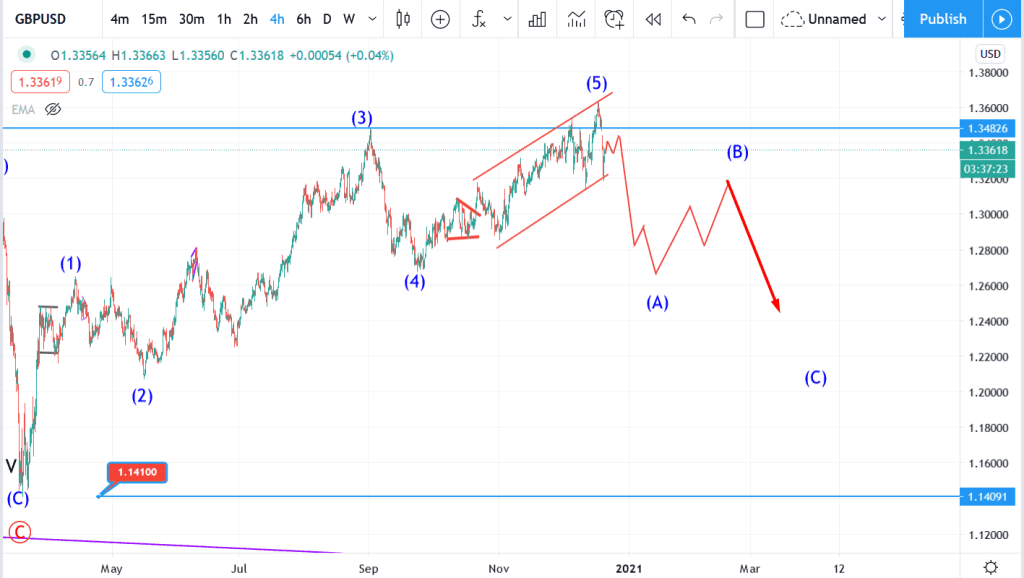The image size is (1024, 578).
Task: Toggle EMA indicator visibility eye
Action: [53, 109]
